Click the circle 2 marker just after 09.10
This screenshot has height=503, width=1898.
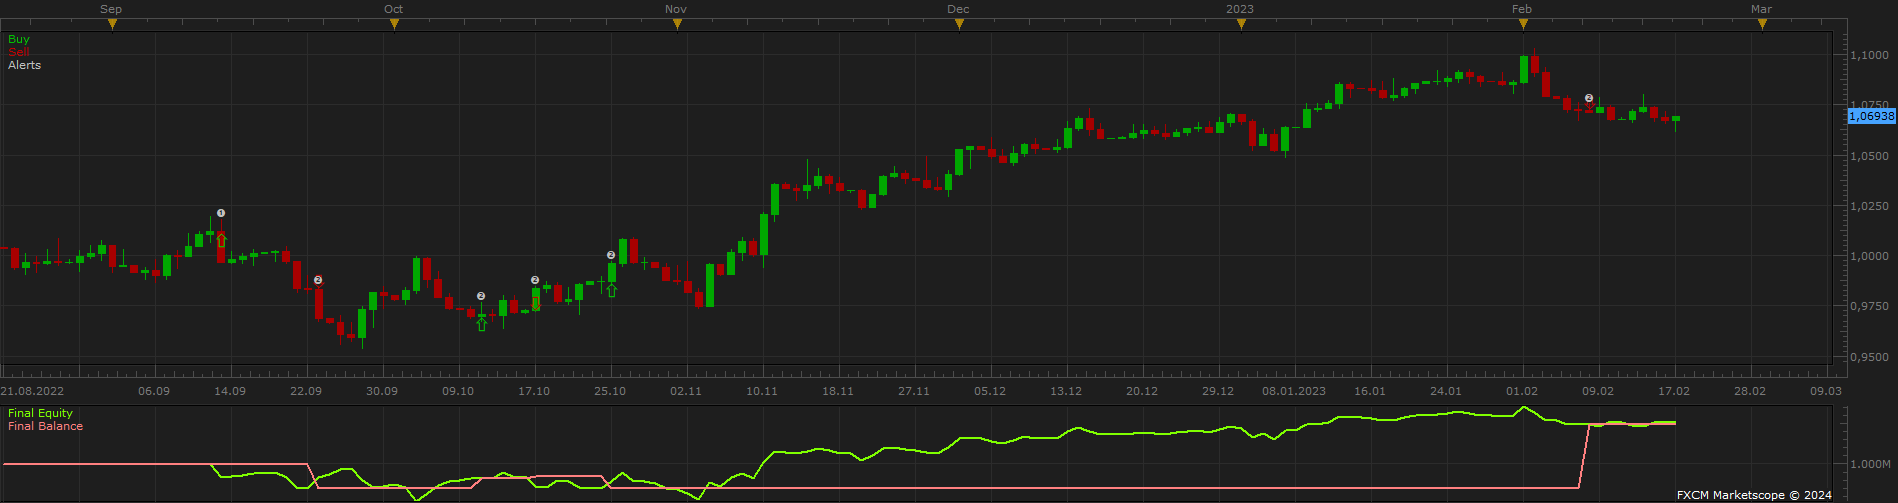tap(481, 296)
